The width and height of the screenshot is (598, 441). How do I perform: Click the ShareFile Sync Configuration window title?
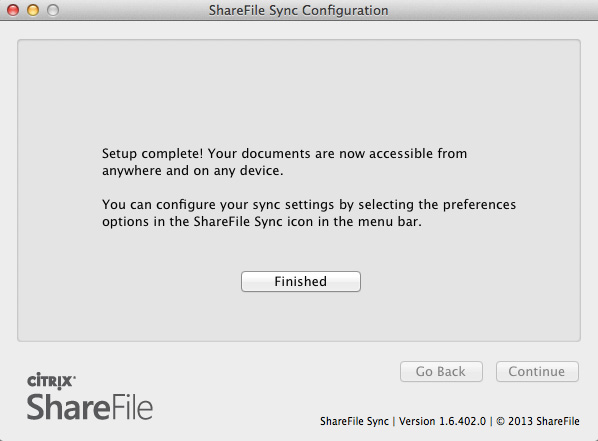[x=298, y=10]
